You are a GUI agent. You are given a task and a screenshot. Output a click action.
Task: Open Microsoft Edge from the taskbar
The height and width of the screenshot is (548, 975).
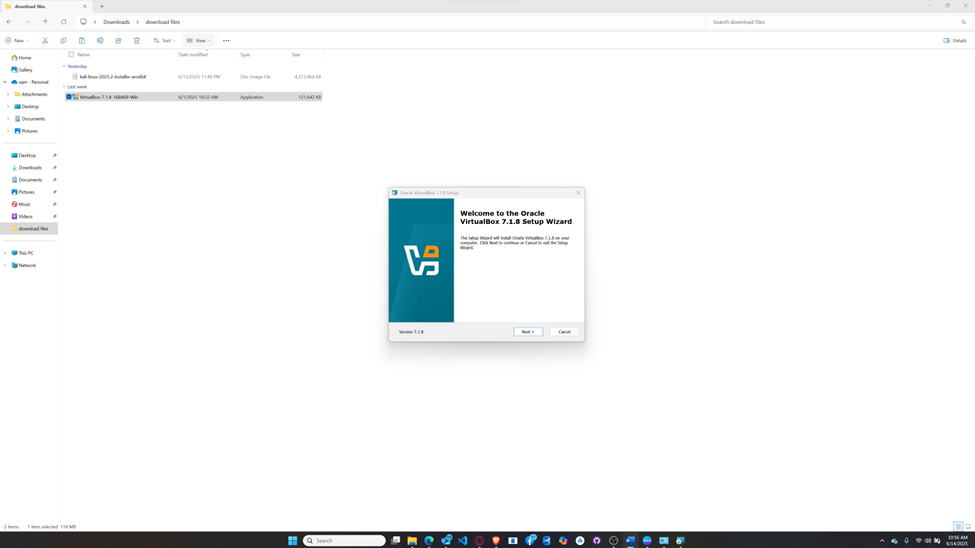click(x=429, y=541)
